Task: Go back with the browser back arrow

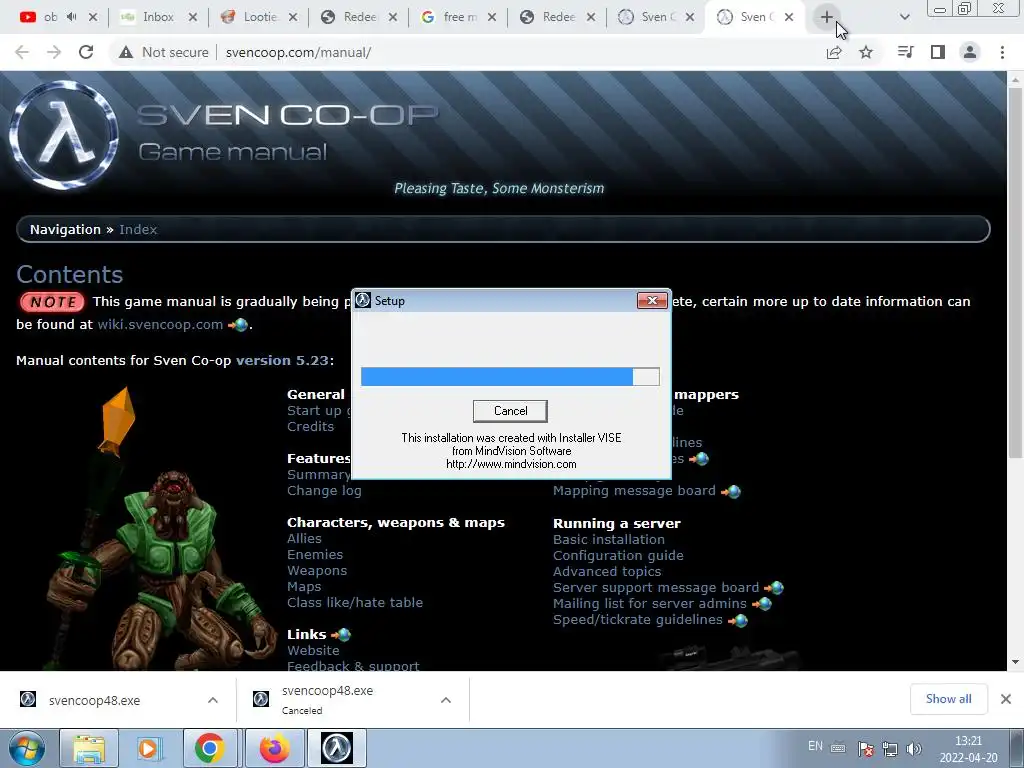Action: click(x=22, y=52)
